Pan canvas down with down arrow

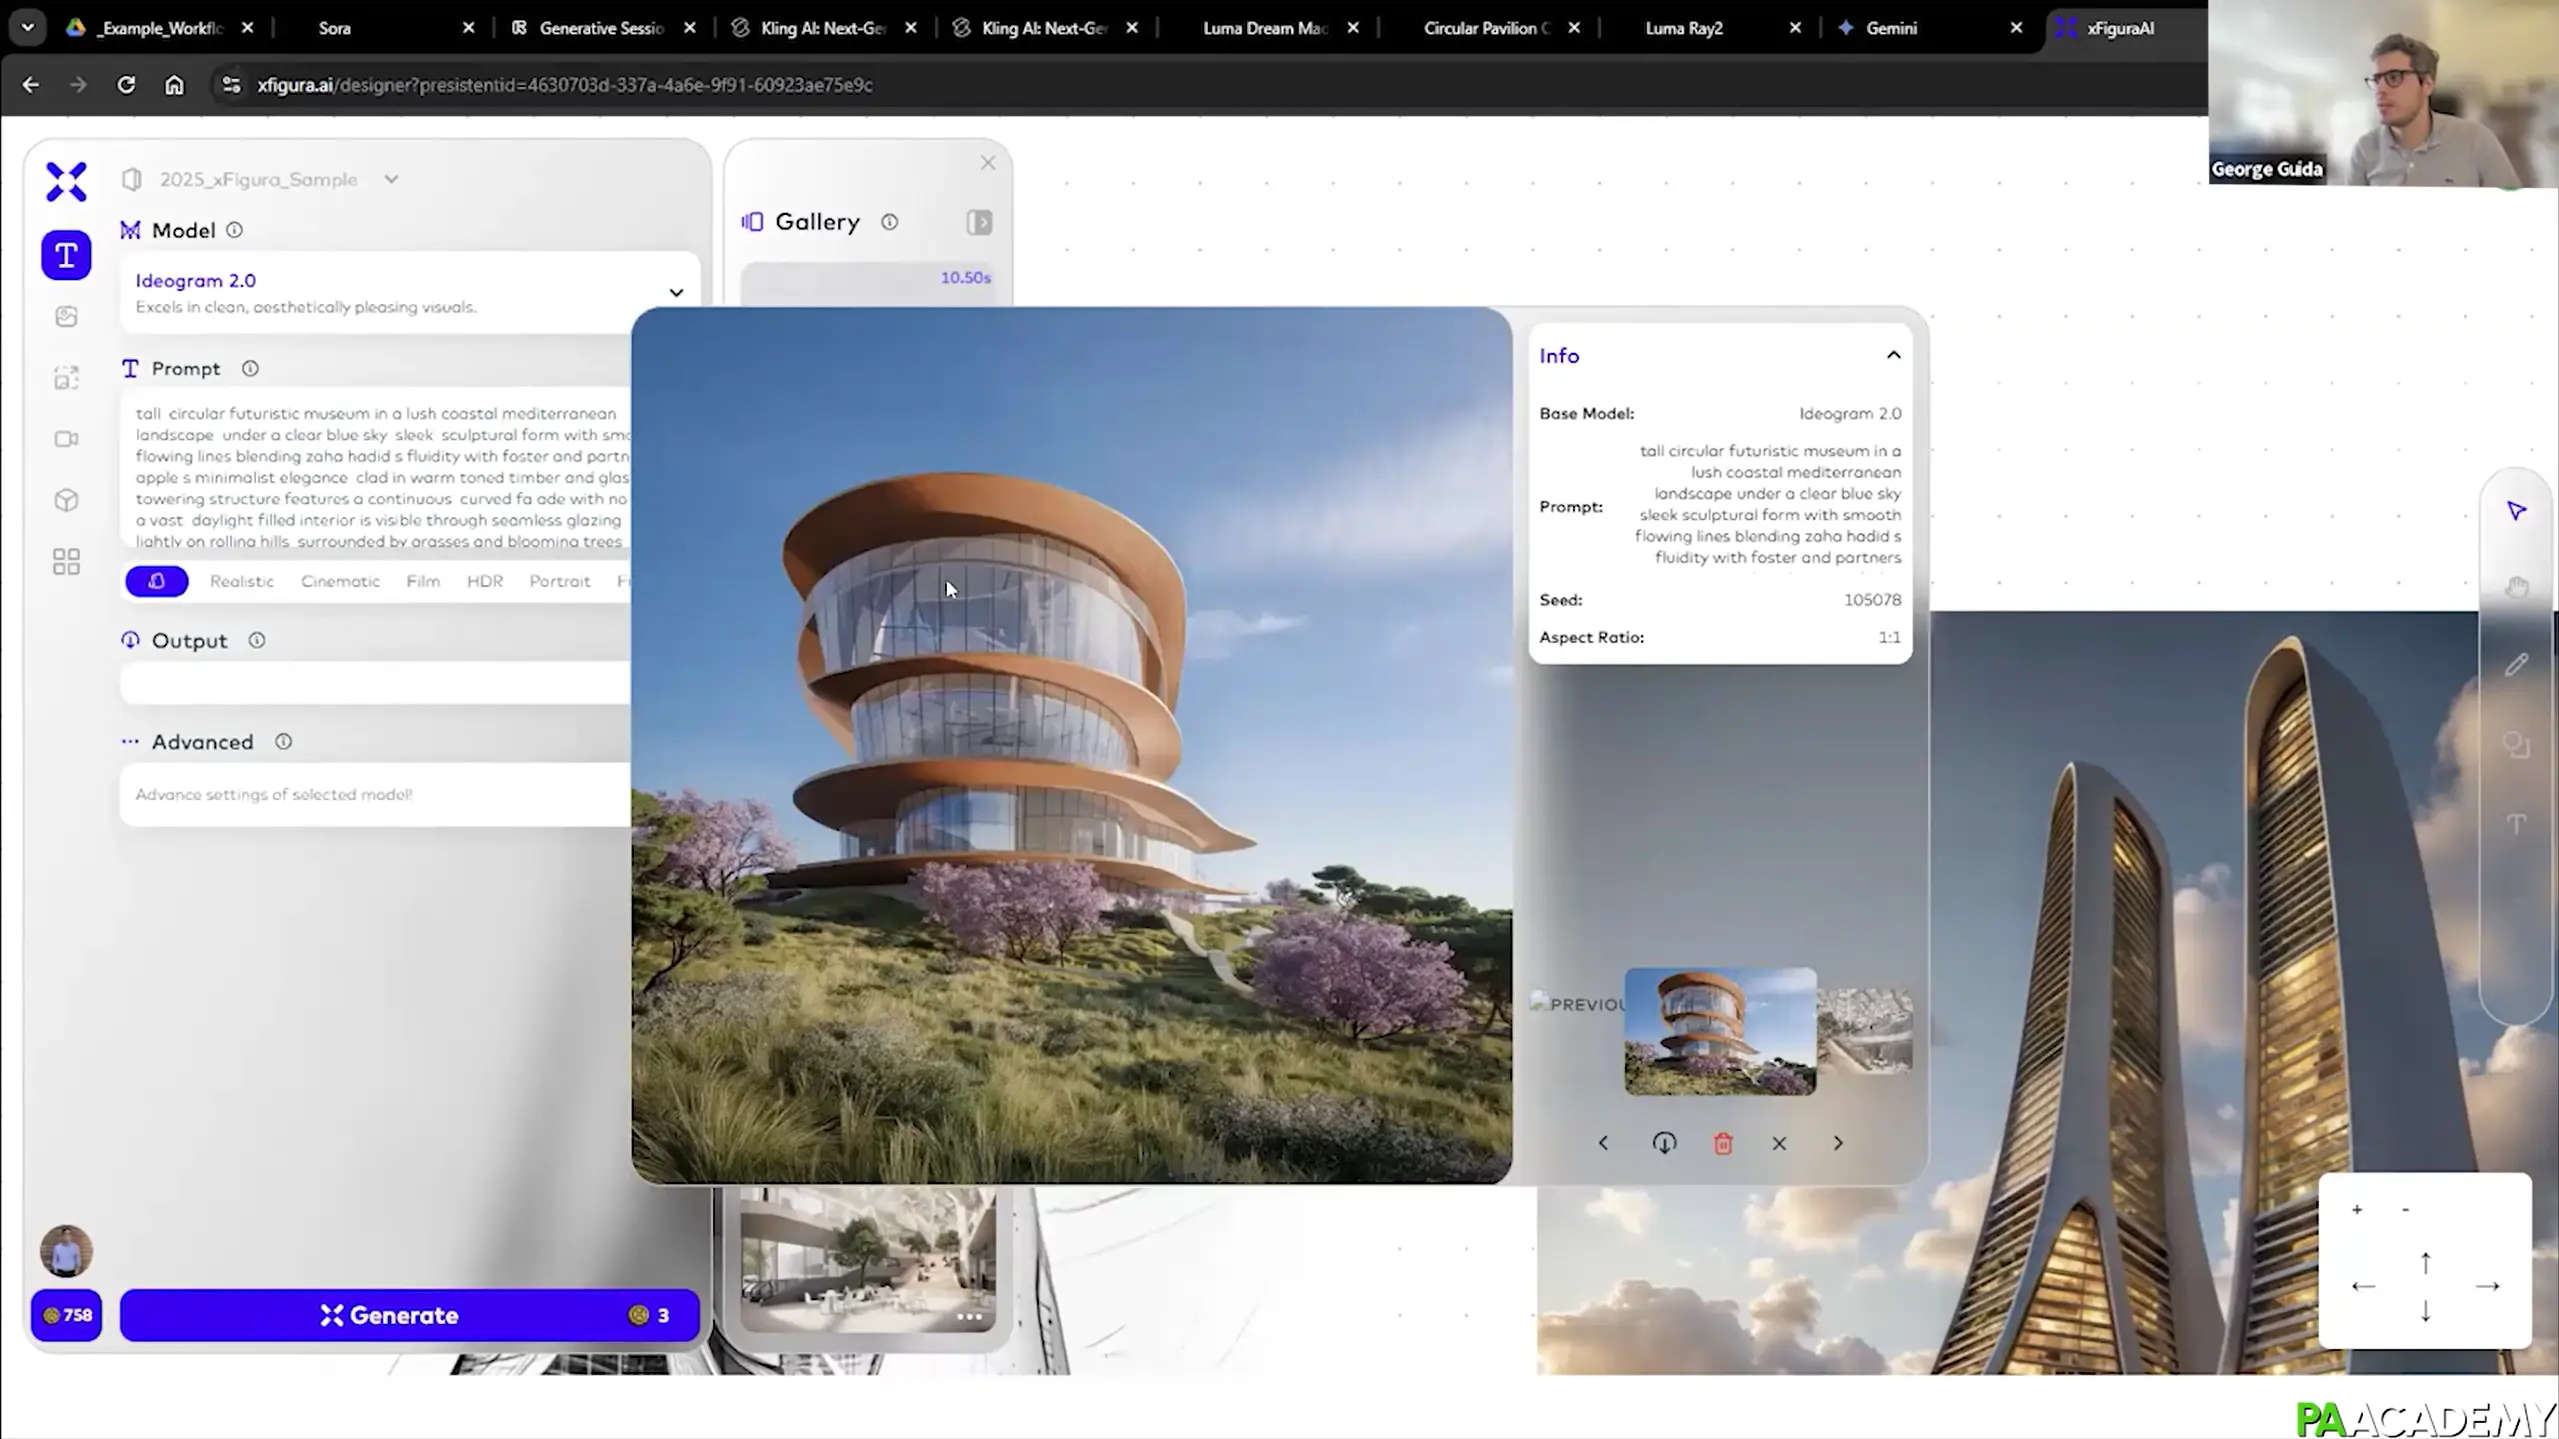[2425, 1311]
